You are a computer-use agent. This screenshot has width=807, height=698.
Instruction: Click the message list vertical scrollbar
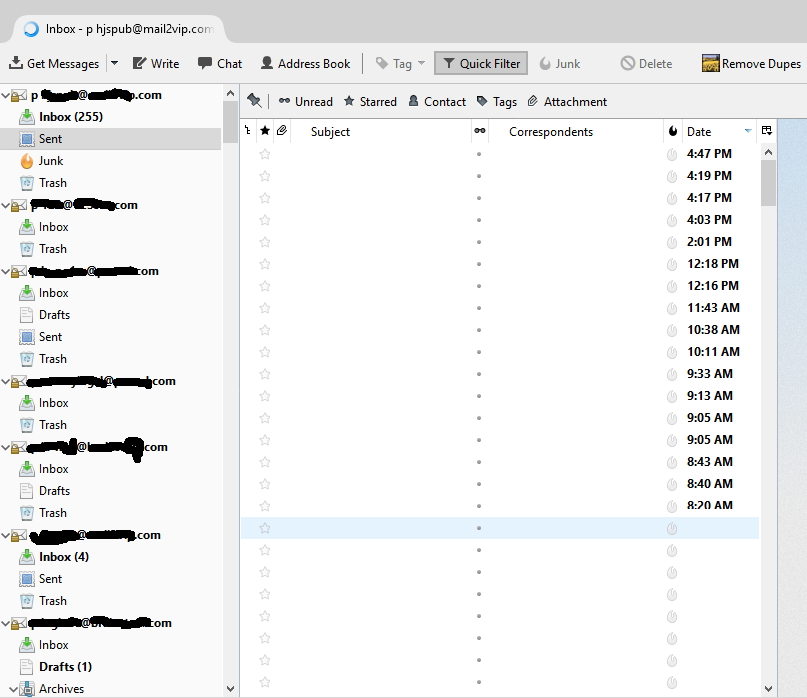768,400
